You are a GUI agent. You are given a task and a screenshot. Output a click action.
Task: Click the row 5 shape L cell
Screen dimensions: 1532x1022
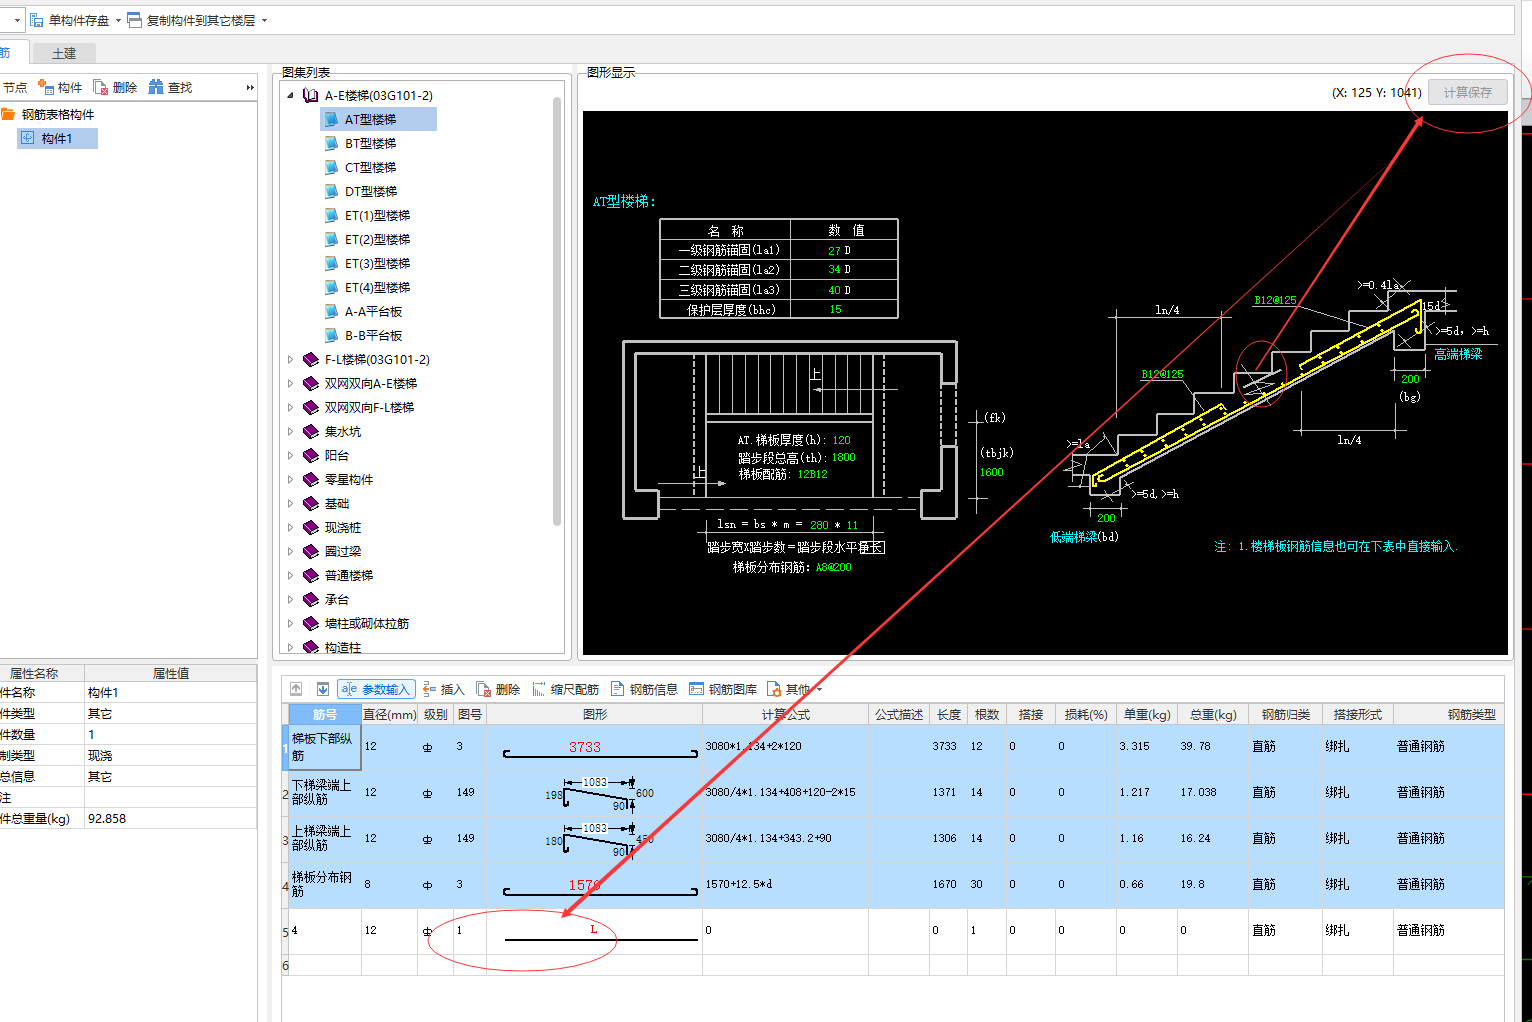(594, 931)
